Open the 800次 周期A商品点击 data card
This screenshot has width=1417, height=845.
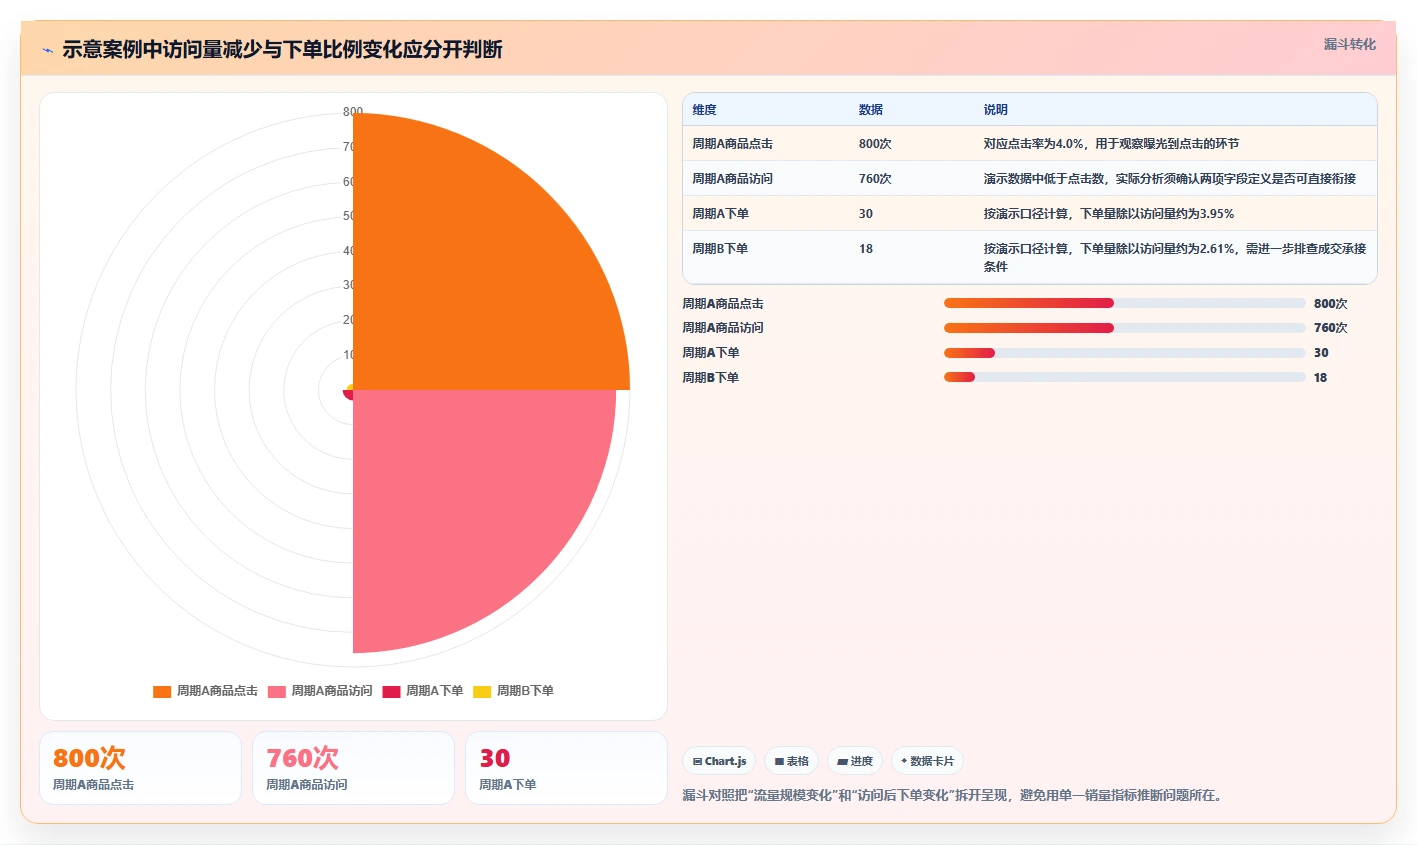[140, 768]
